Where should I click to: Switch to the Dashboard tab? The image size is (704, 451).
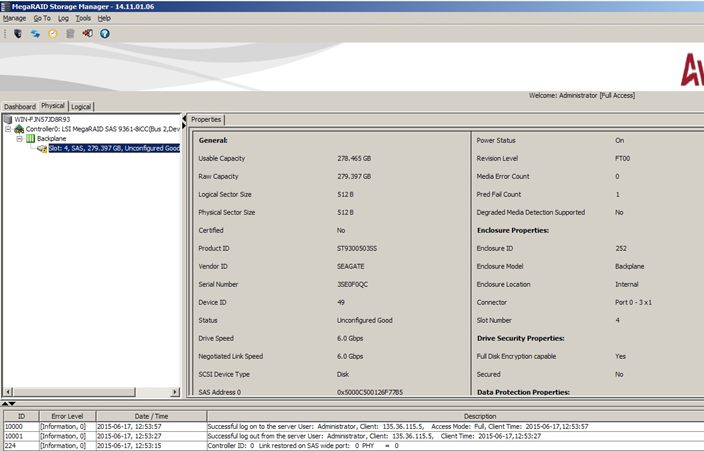pos(20,106)
